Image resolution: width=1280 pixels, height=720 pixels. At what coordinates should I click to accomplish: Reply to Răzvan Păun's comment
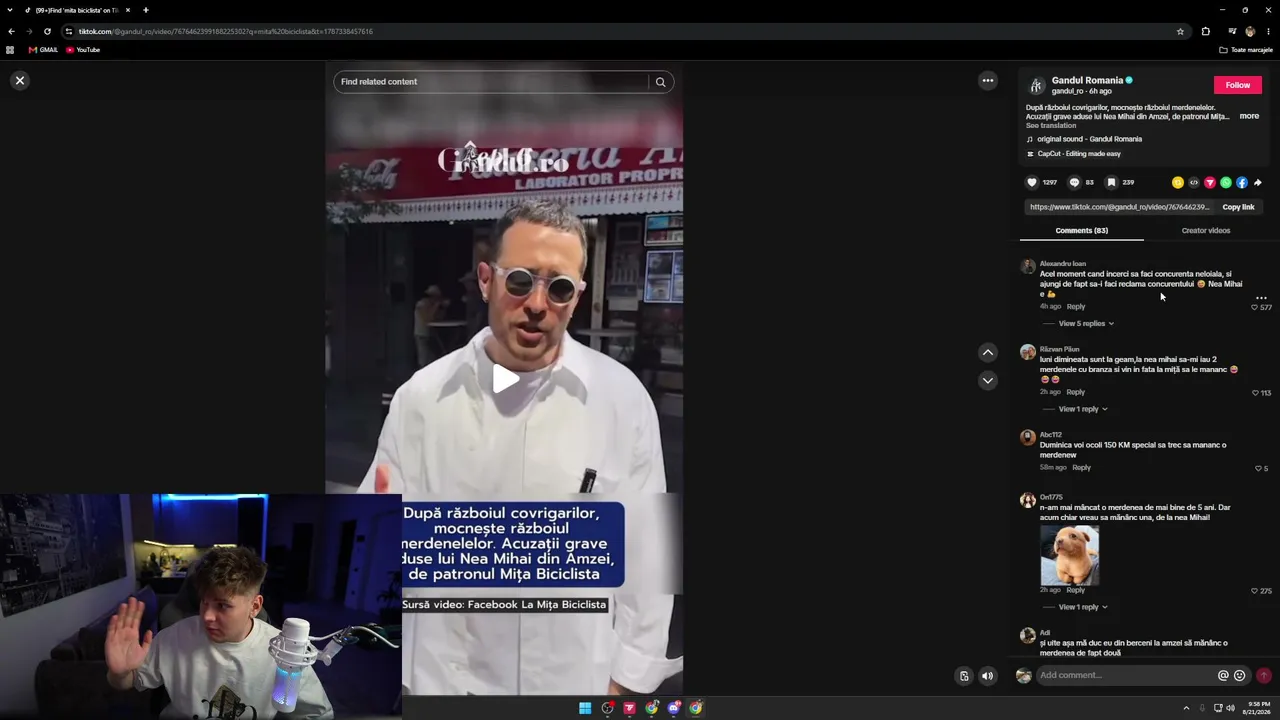[x=1076, y=392]
